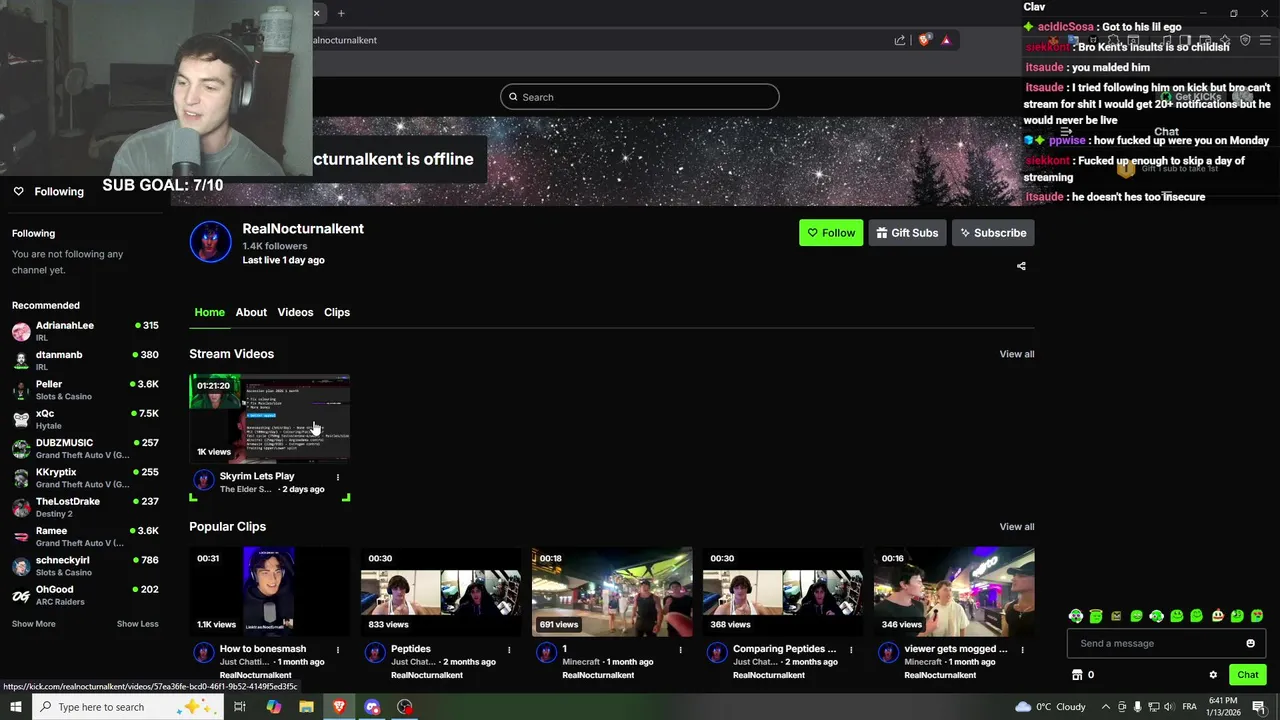1280x720 pixels.
Task: Click Windows Type here to search box
Action: pyautogui.click(x=128, y=707)
